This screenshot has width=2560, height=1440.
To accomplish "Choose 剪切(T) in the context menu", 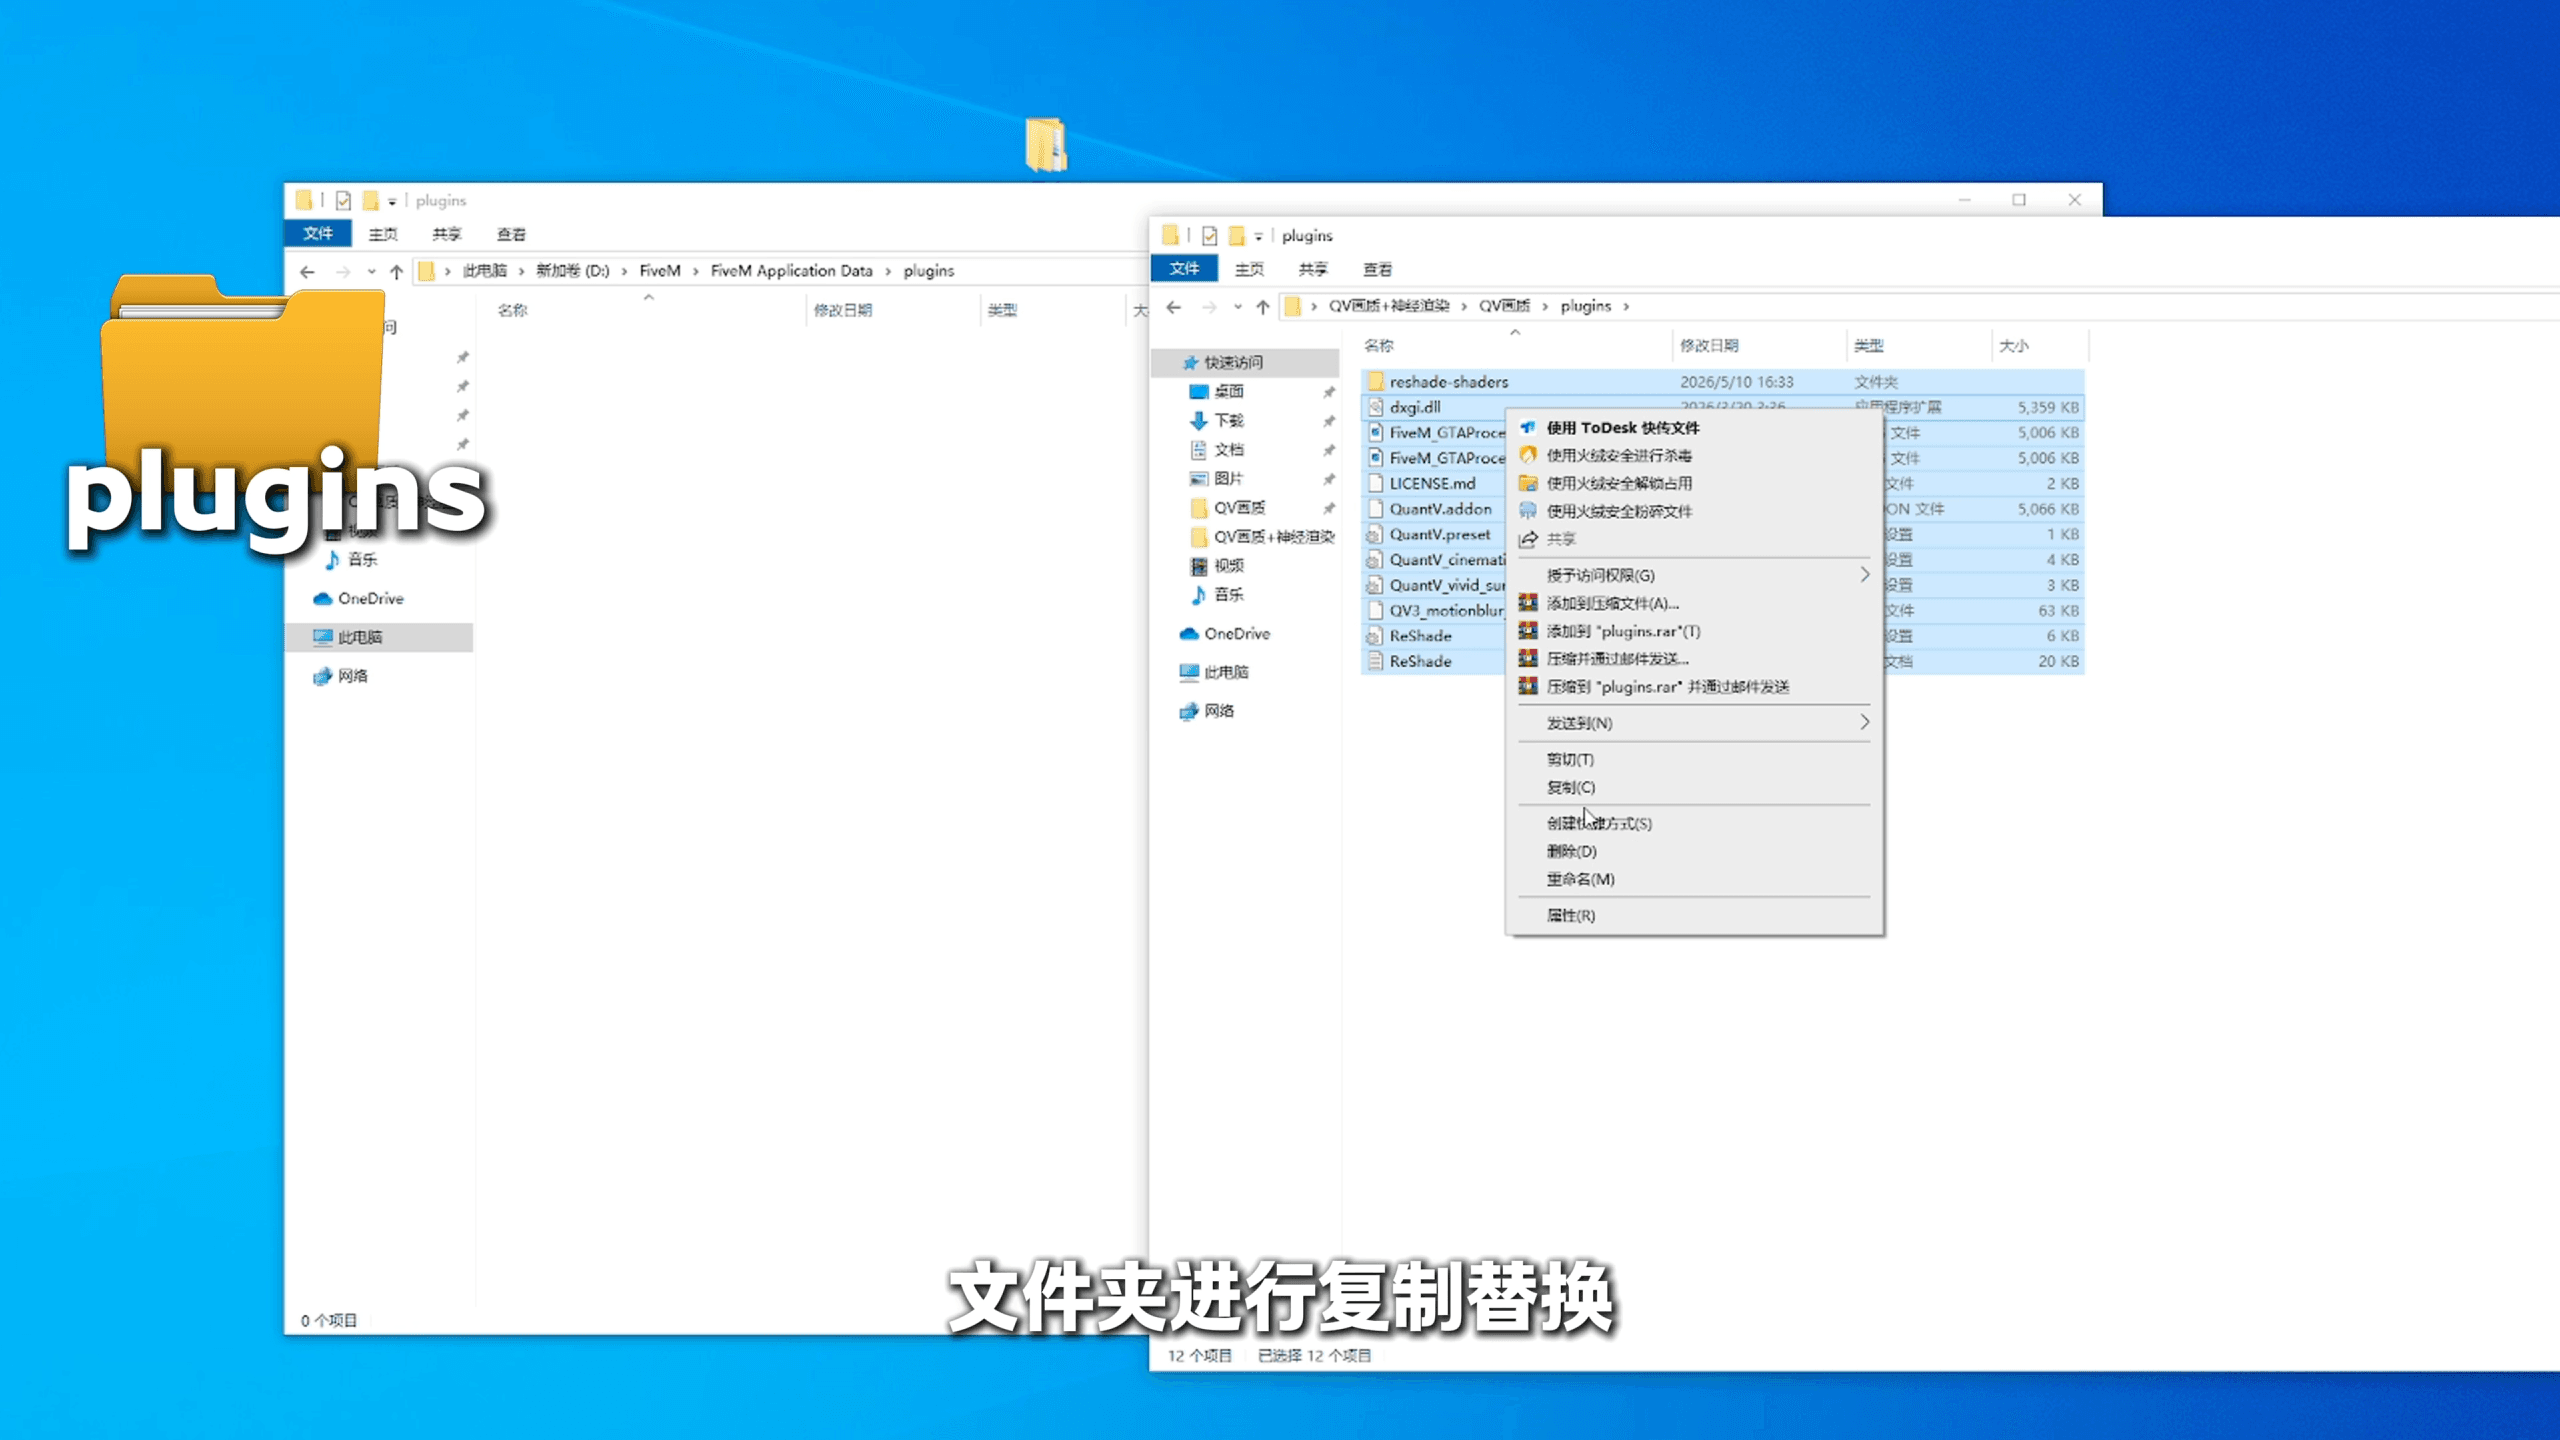I will [1570, 759].
